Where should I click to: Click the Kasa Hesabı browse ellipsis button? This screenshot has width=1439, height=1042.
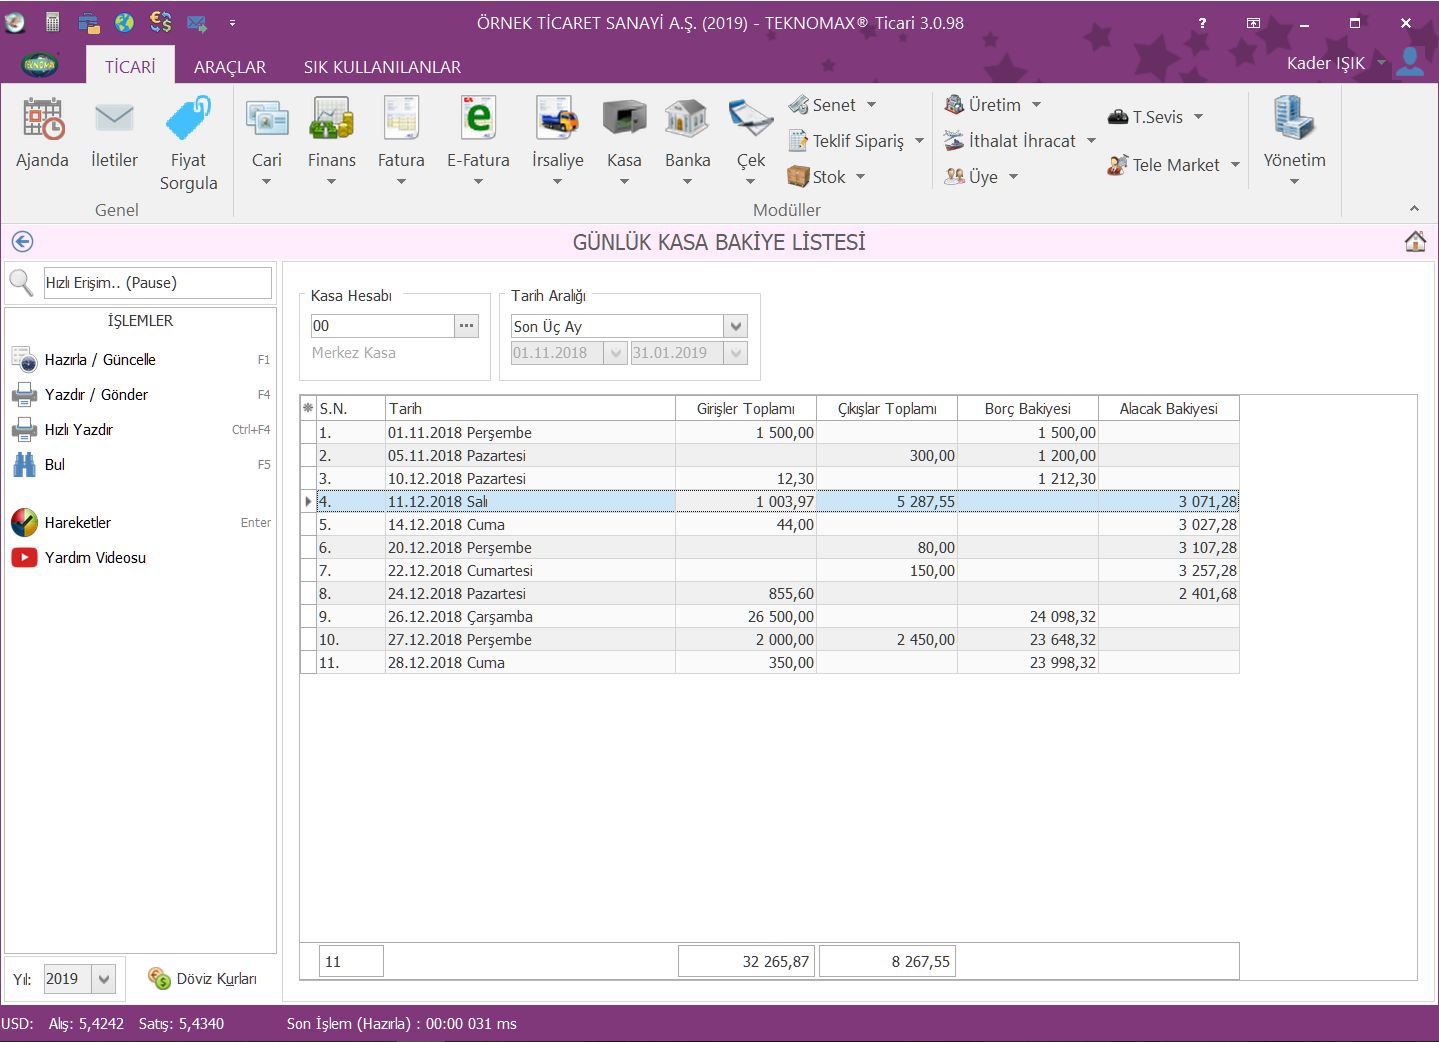(x=467, y=325)
